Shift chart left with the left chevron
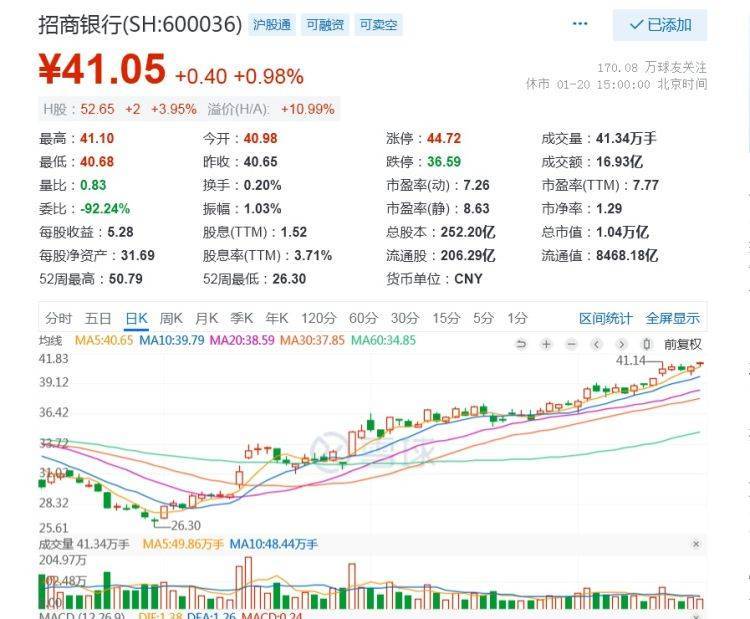This screenshot has height=619, width=750. pos(596,344)
